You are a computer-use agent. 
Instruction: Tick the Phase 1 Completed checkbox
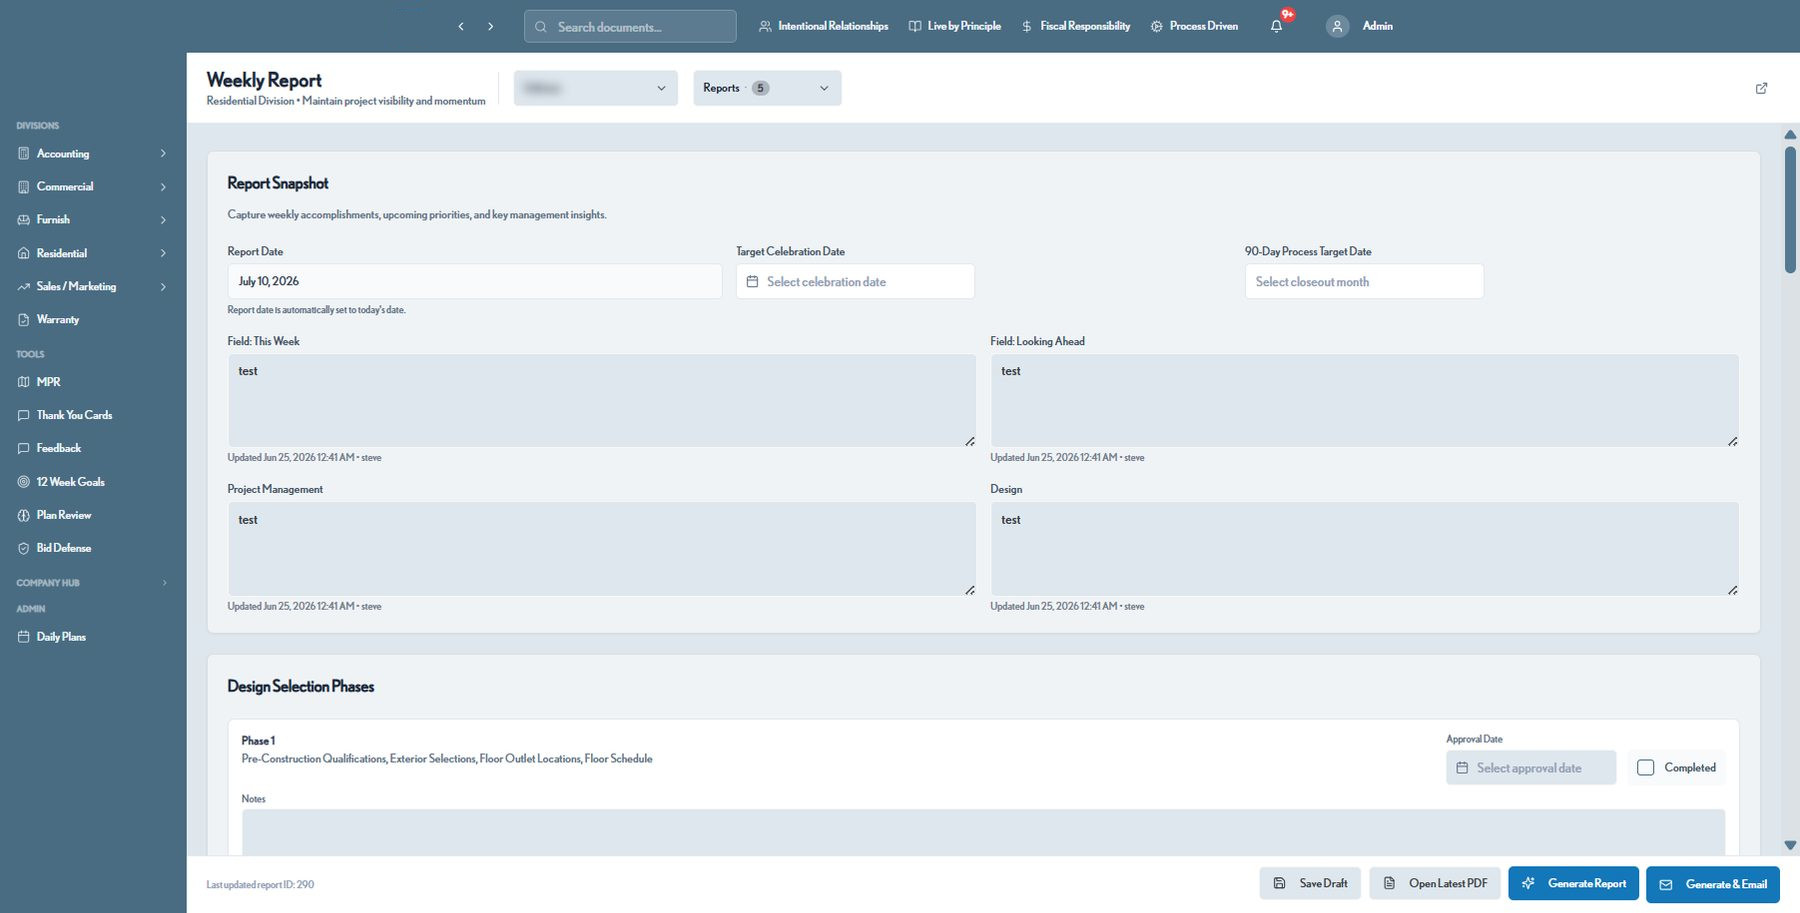tap(1645, 767)
